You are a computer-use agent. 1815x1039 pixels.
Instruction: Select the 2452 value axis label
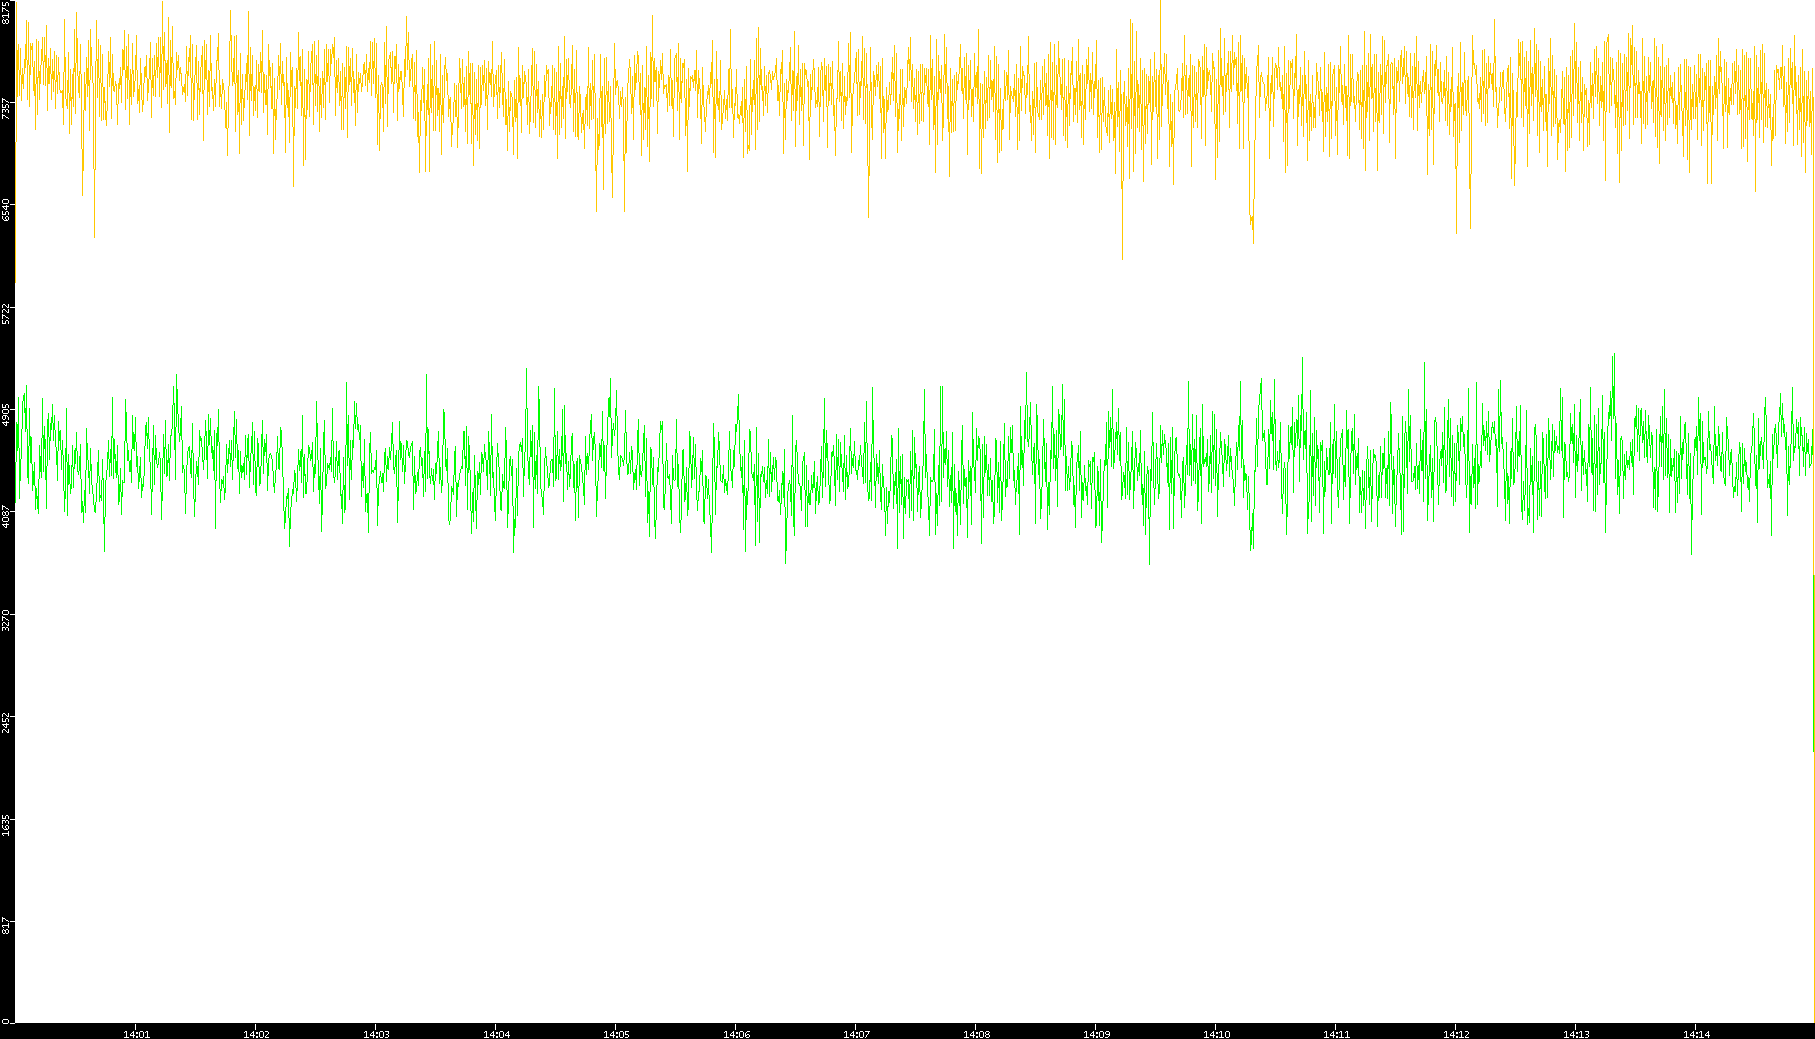coord(6,721)
